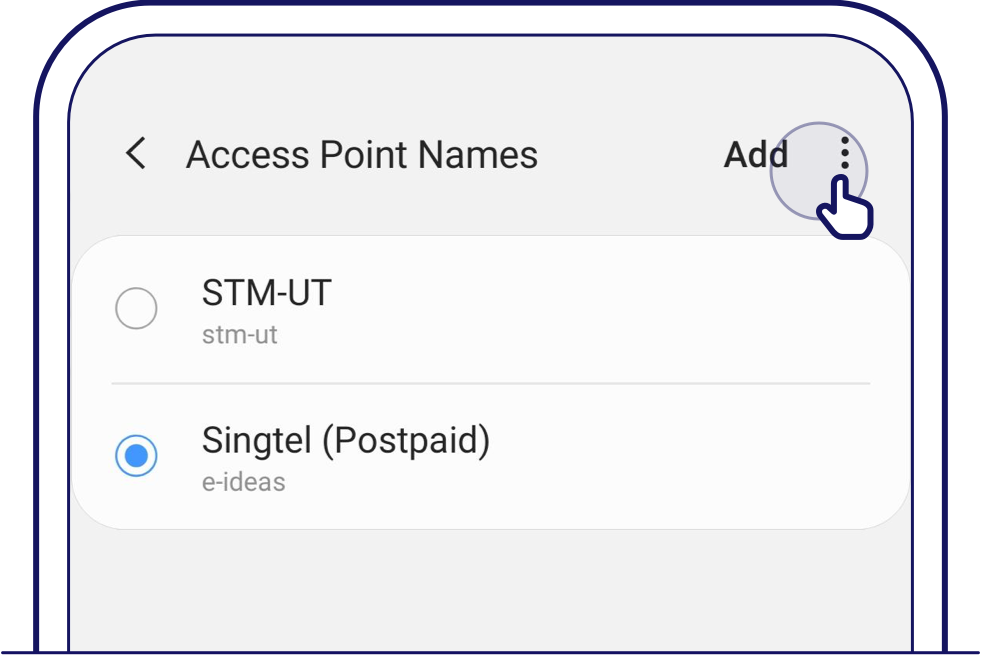
Task: Open the STM-UT access point name
Action: [266, 293]
